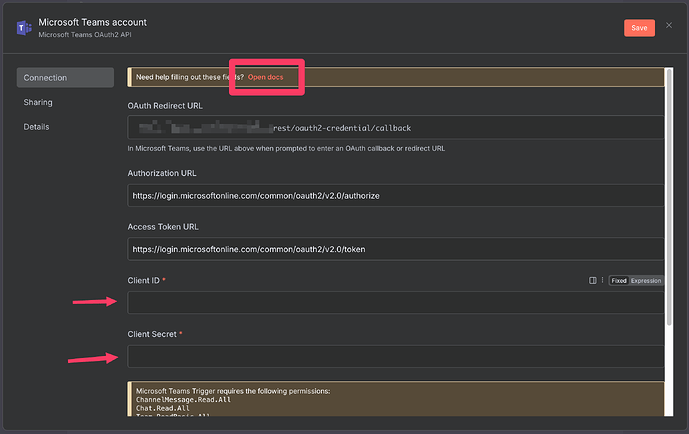Click the OAuth Redirect URL field

pyautogui.click(x=395, y=128)
